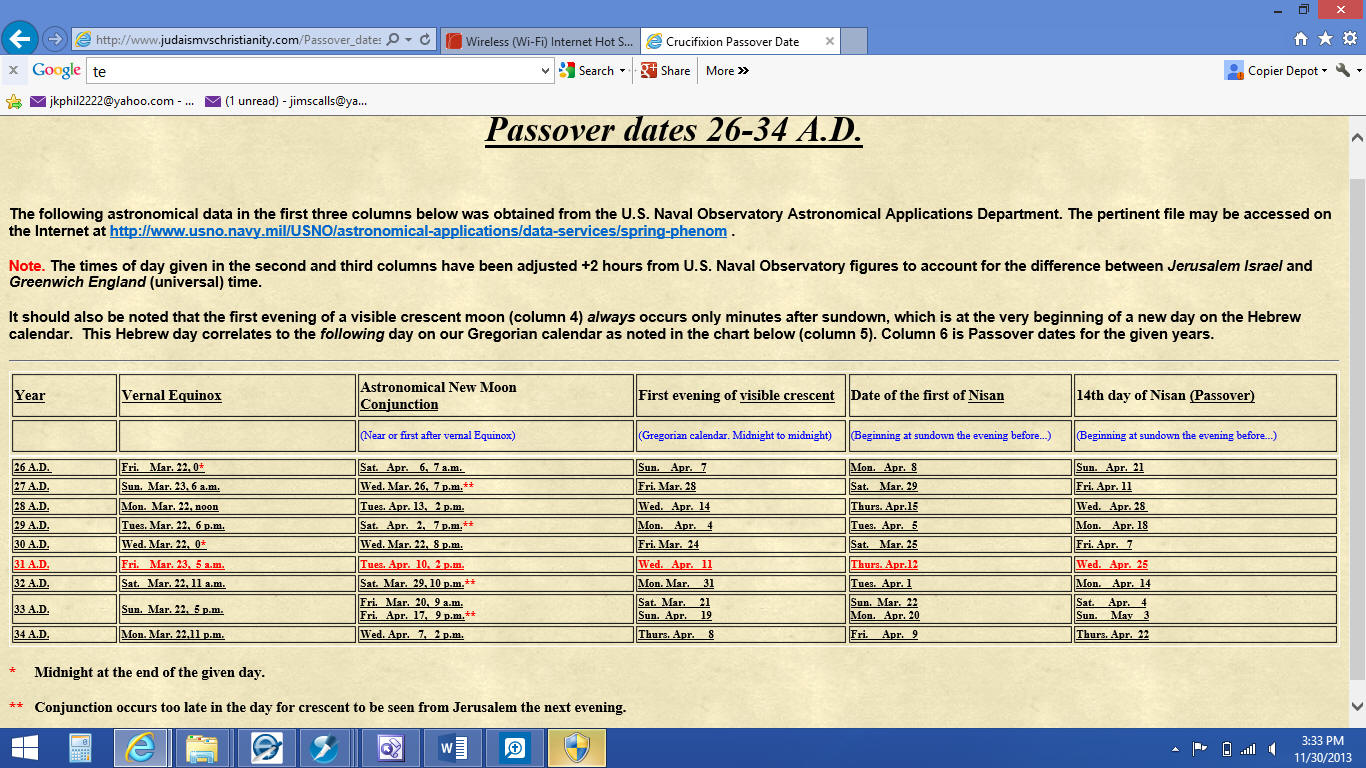The image size is (1366, 768).
Task: Open Favorites with the star icon
Action: (x=1325, y=39)
